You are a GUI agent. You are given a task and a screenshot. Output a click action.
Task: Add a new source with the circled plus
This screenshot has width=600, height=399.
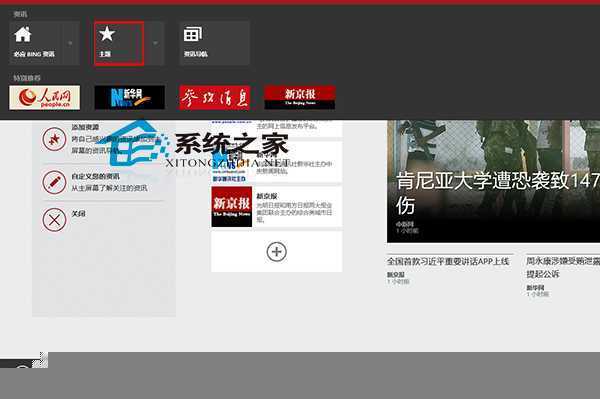[x=276, y=252]
